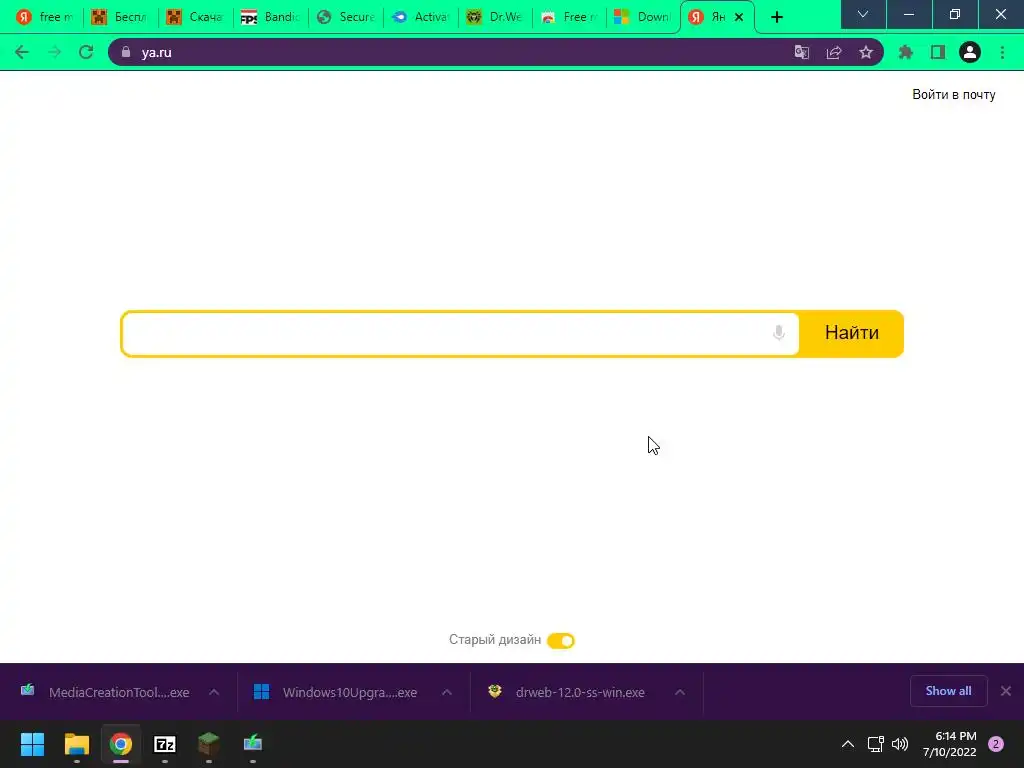Bookmark this page with the star icon
Screen dimensions: 1024x768
866,52
